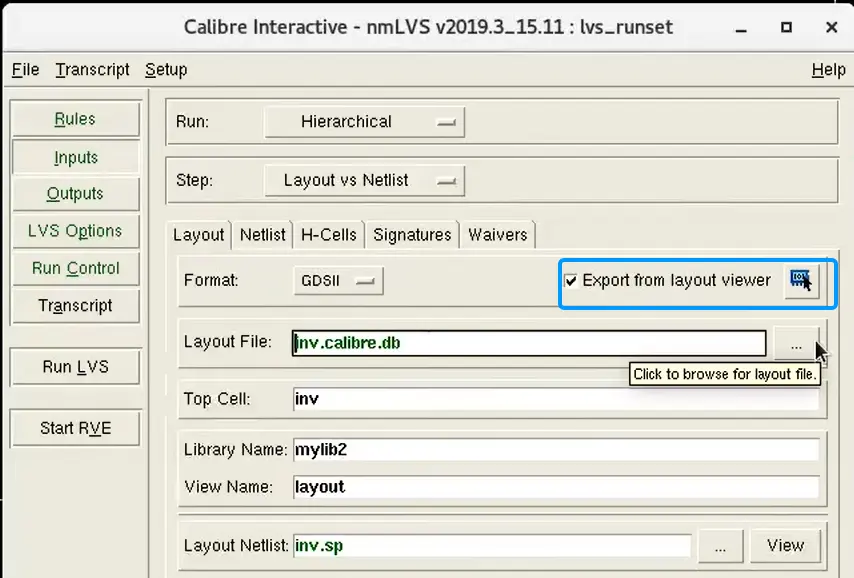Browse for layout netlist using ellipsis button
Viewport: 854px width, 578px height.
(x=720, y=546)
